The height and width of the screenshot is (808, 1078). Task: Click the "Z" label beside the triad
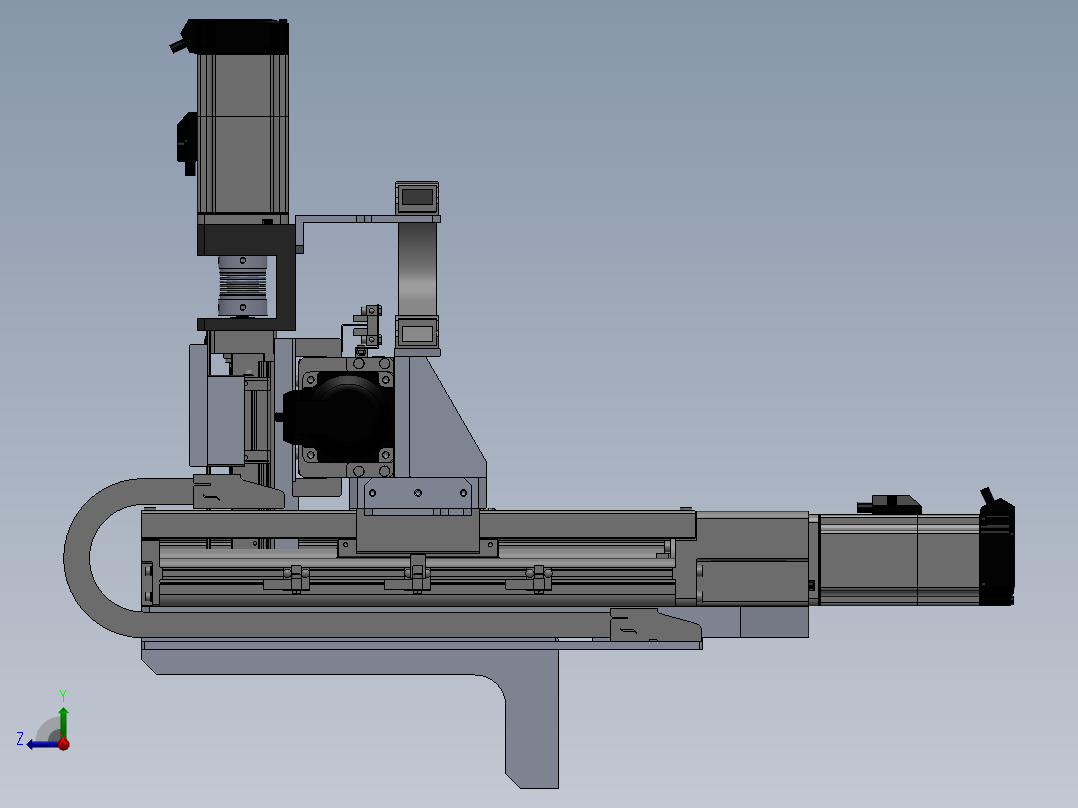pos(20,739)
